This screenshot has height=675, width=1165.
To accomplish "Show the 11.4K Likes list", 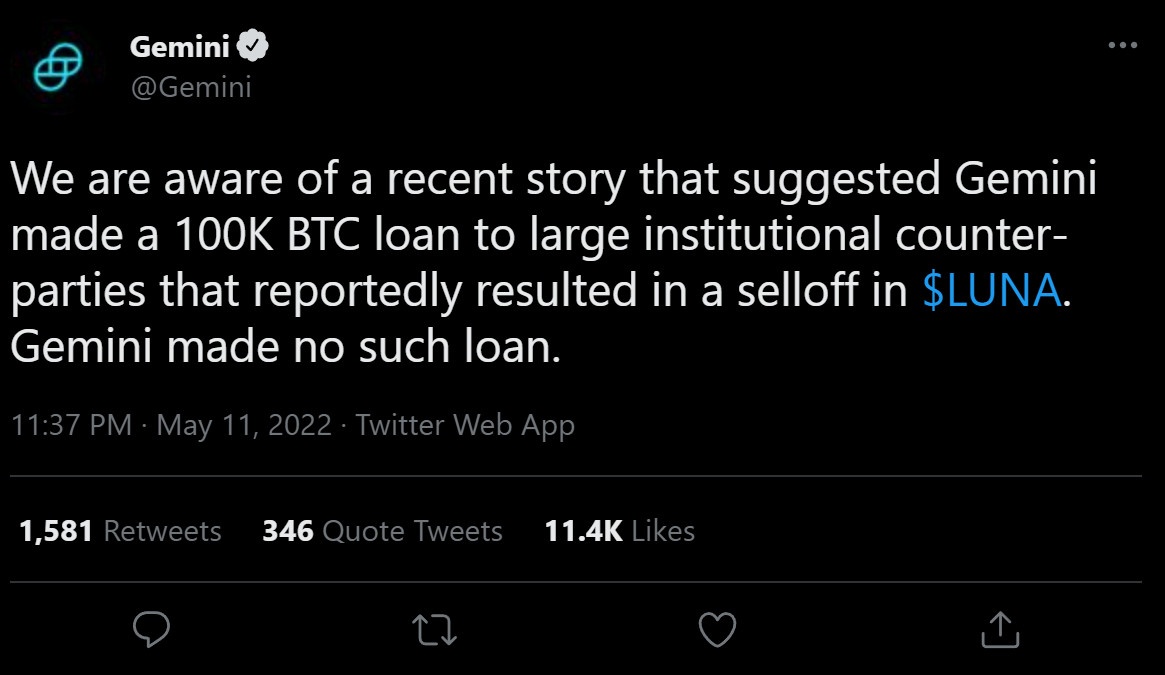I will pos(619,530).
